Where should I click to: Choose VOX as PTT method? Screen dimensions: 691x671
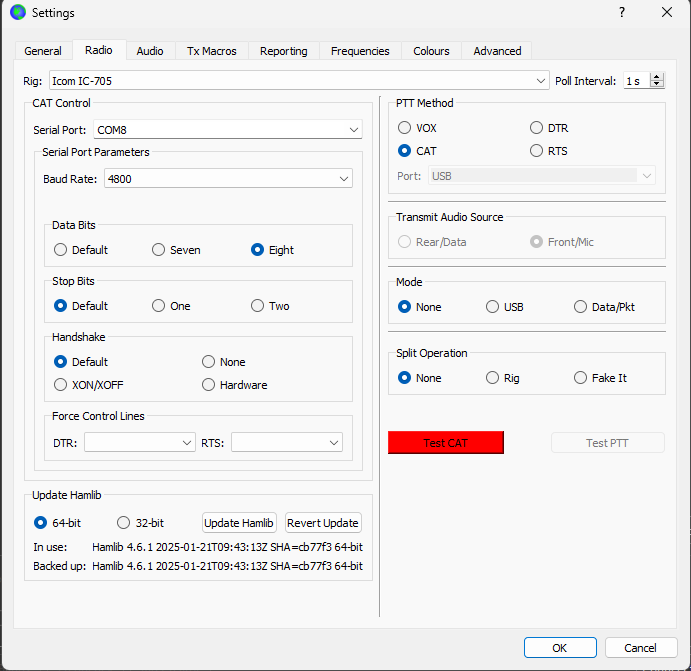pos(417,128)
